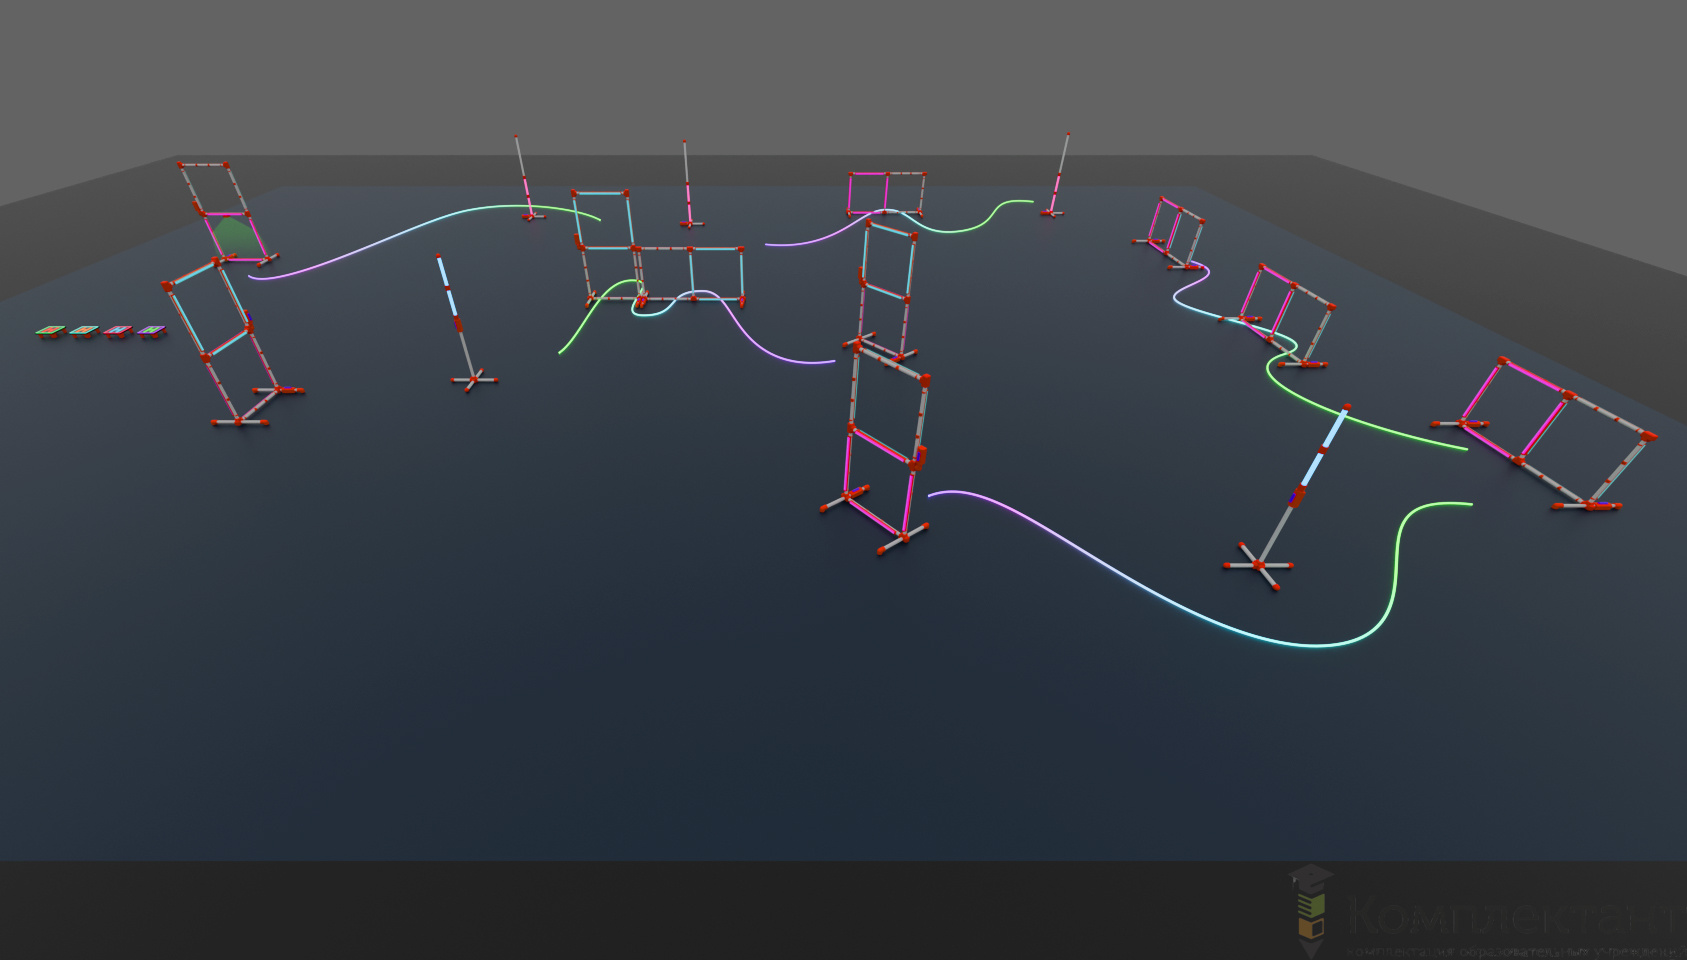Select the green translucent cone inside far-left gate
The height and width of the screenshot is (960, 1687).
point(233,239)
